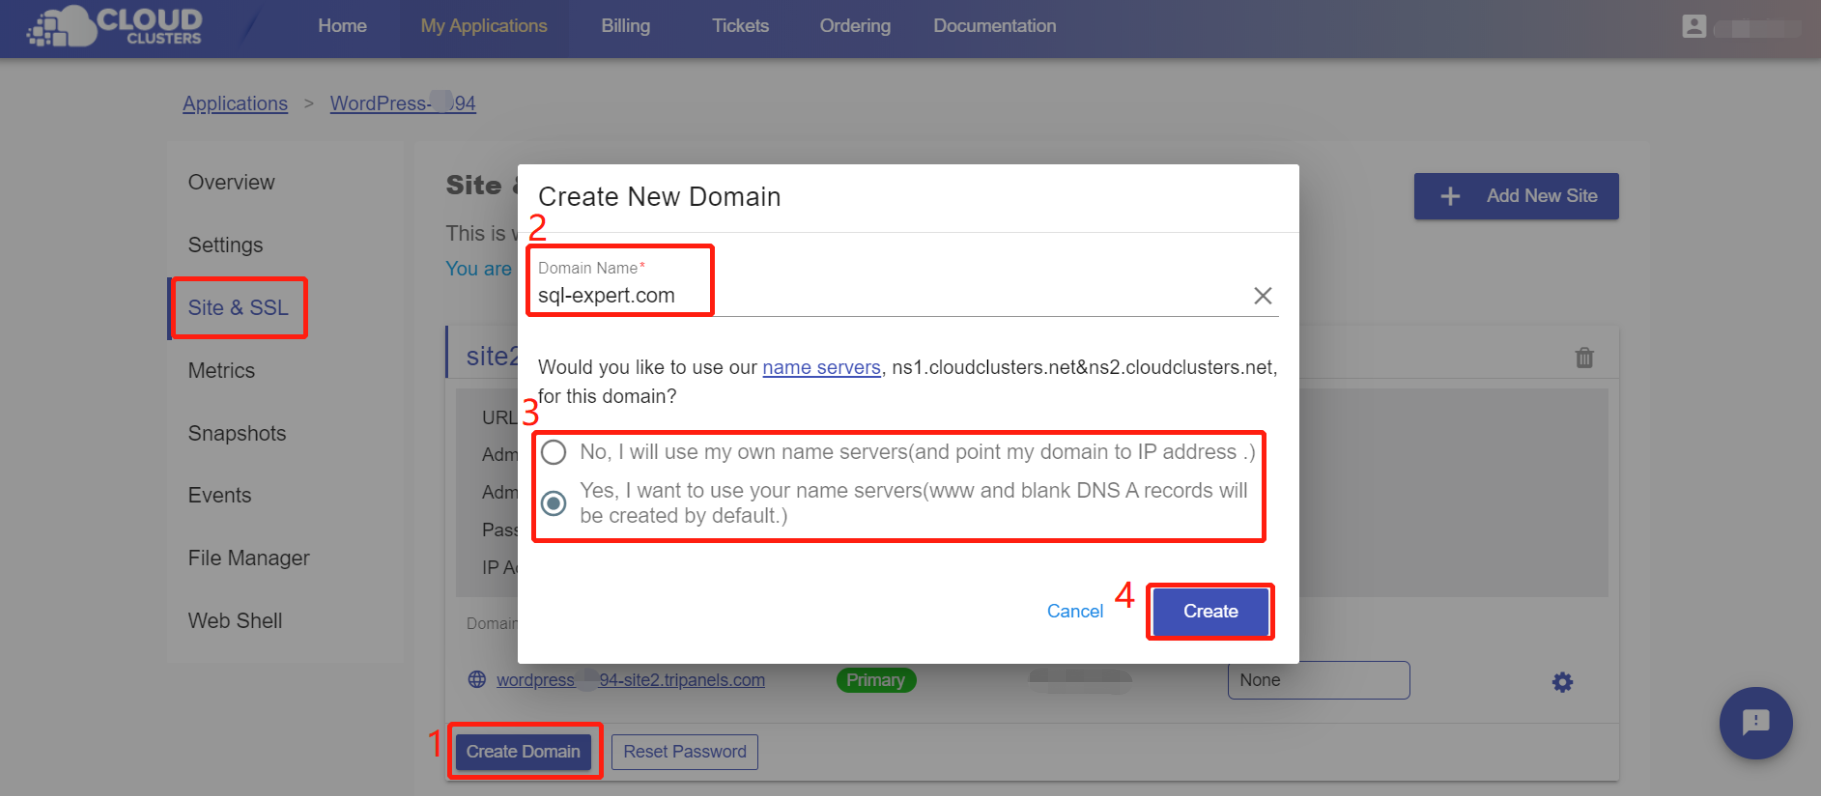Screen dimensions: 1821x796
Task: Open the domain settings gear icon
Action: tap(1562, 682)
